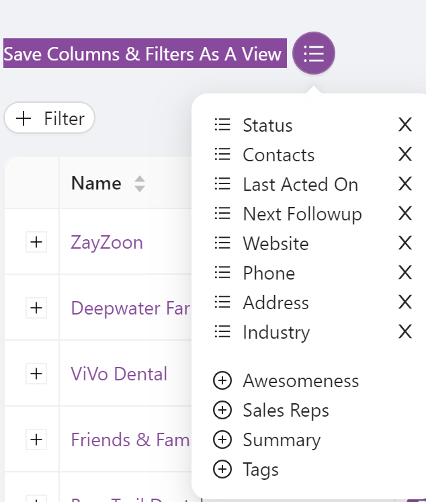The image size is (427, 502).
Task: Expand the ViVo Dental row
Action: click(36, 374)
